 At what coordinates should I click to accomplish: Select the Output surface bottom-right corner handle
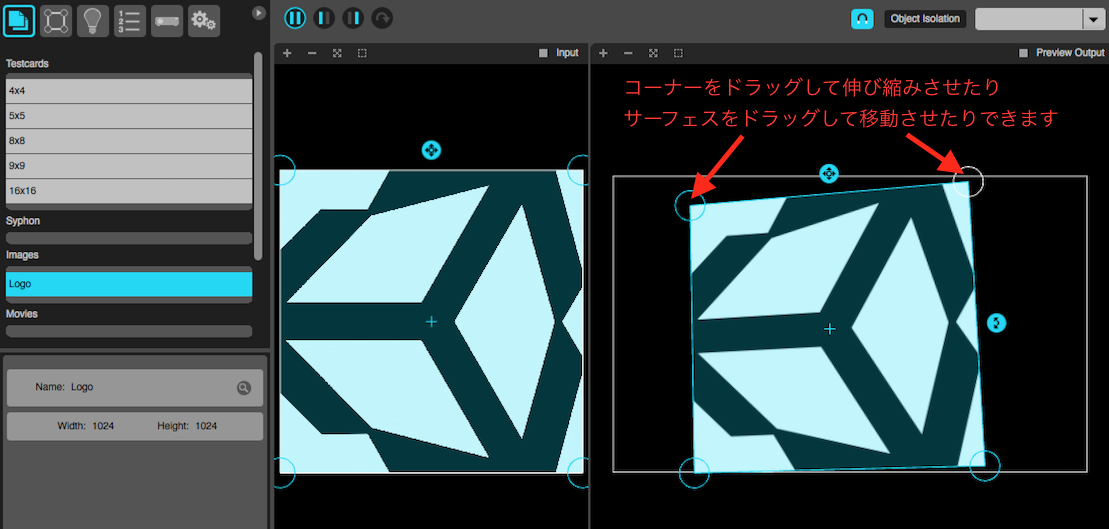click(x=985, y=466)
